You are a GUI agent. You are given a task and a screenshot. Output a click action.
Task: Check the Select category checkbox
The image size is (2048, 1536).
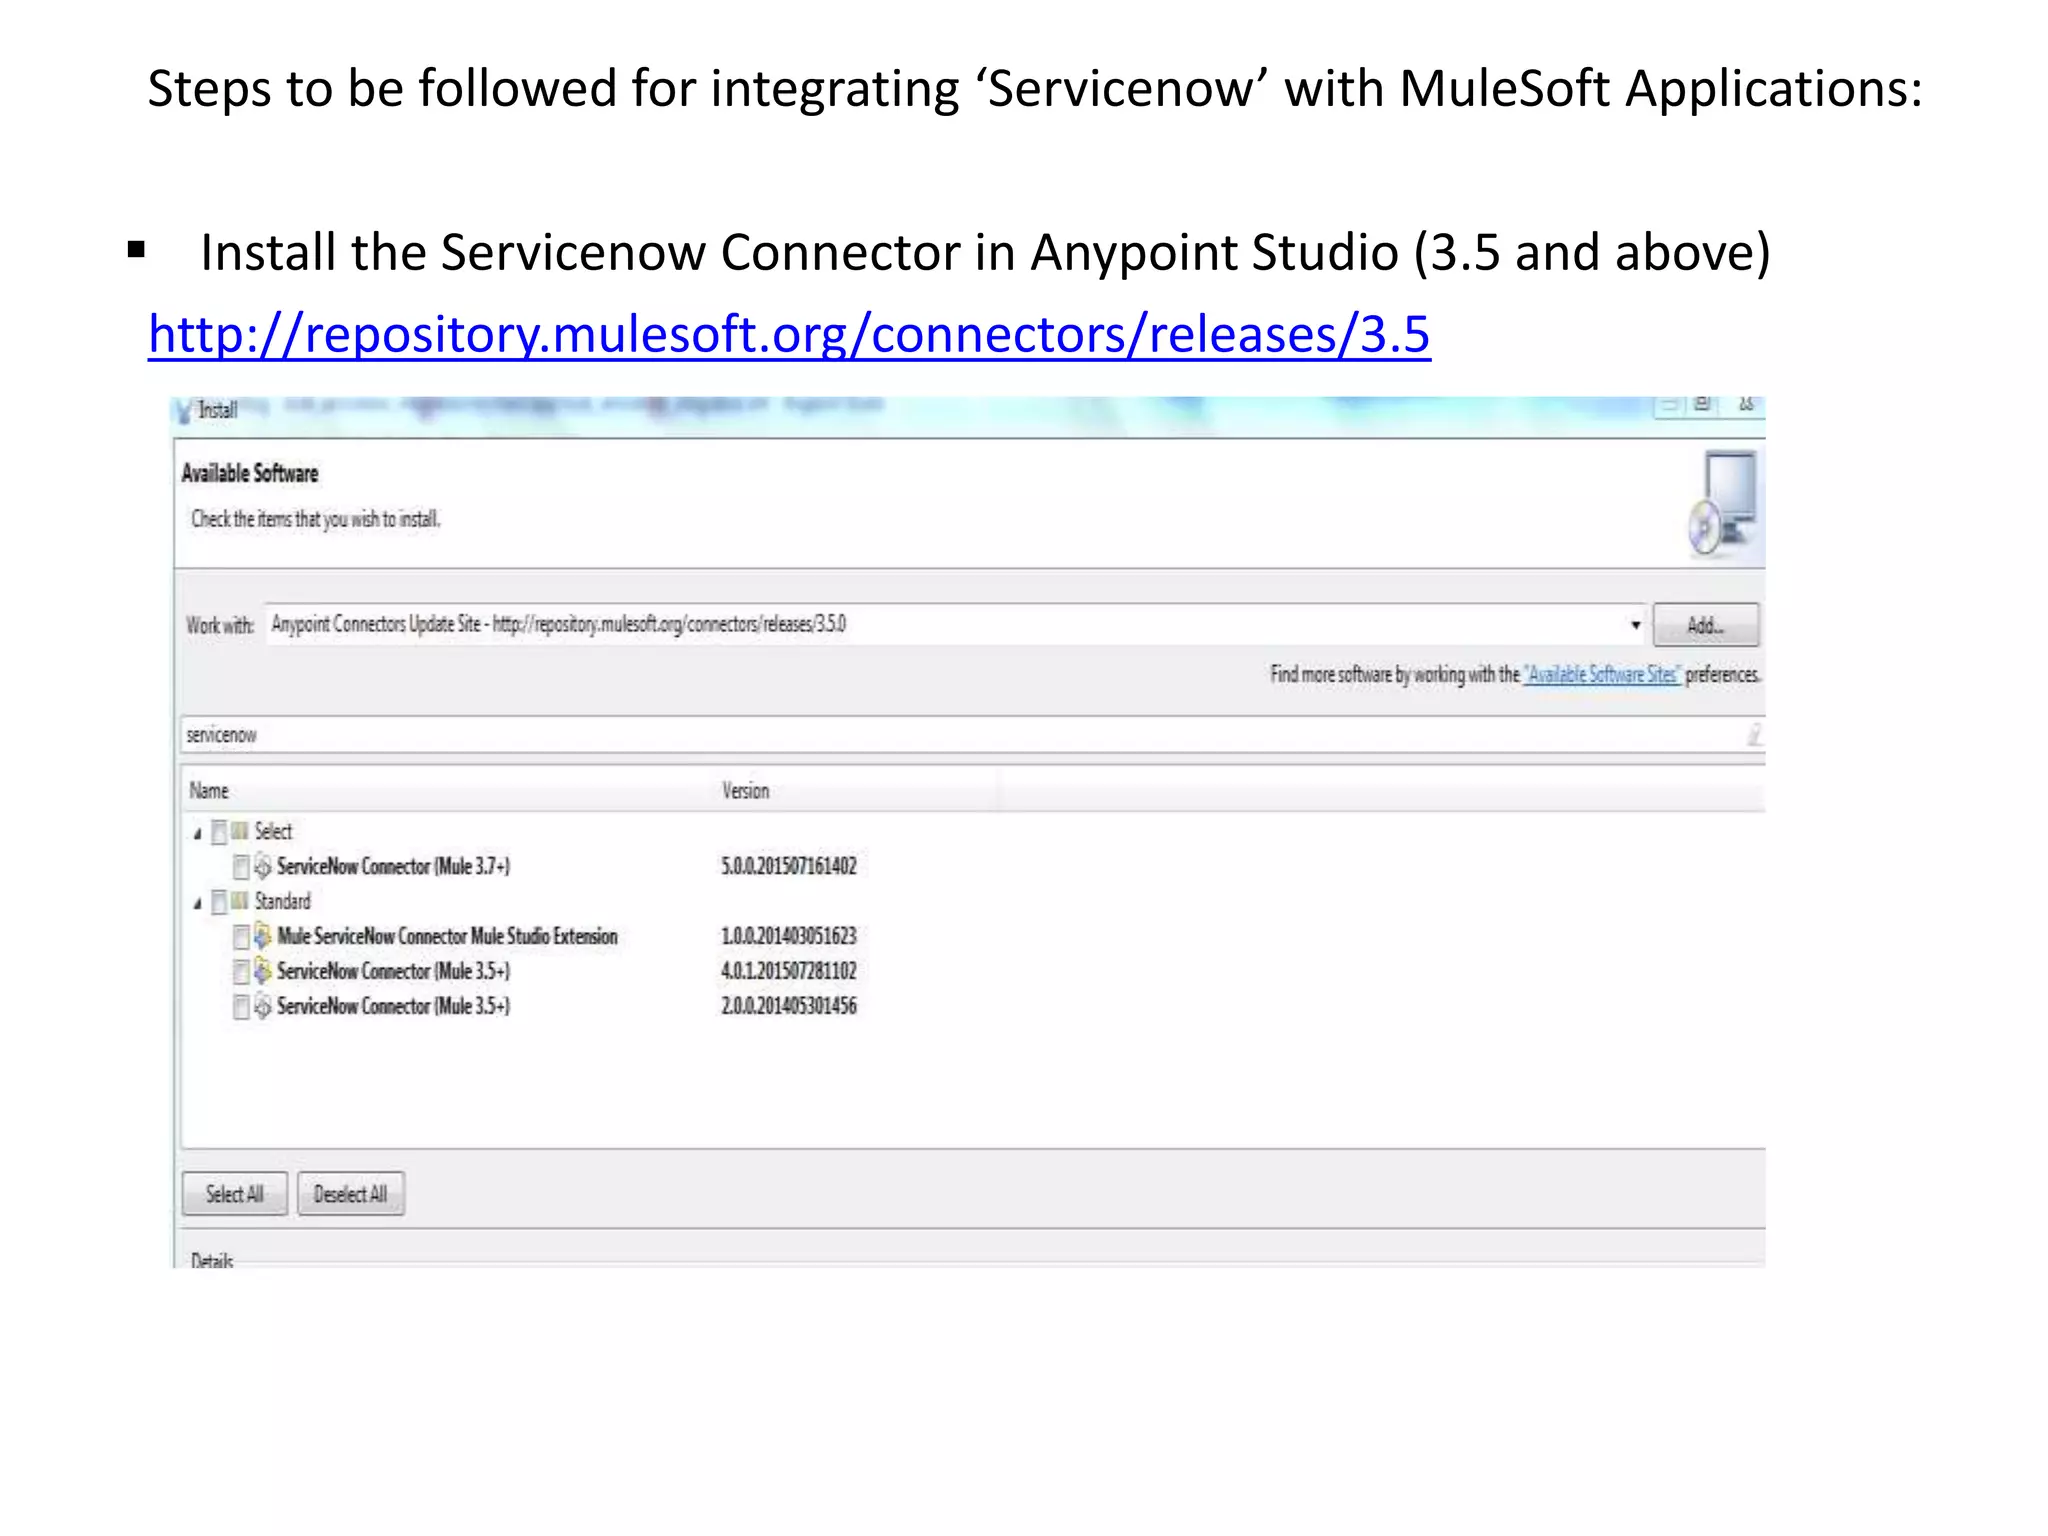219,832
